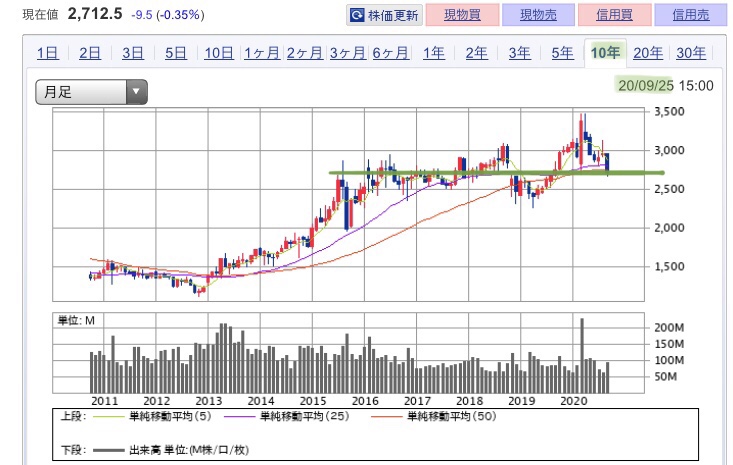Select the 1ヶ月 period tab
This screenshot has width=733, height=465.
pos(260,54)
